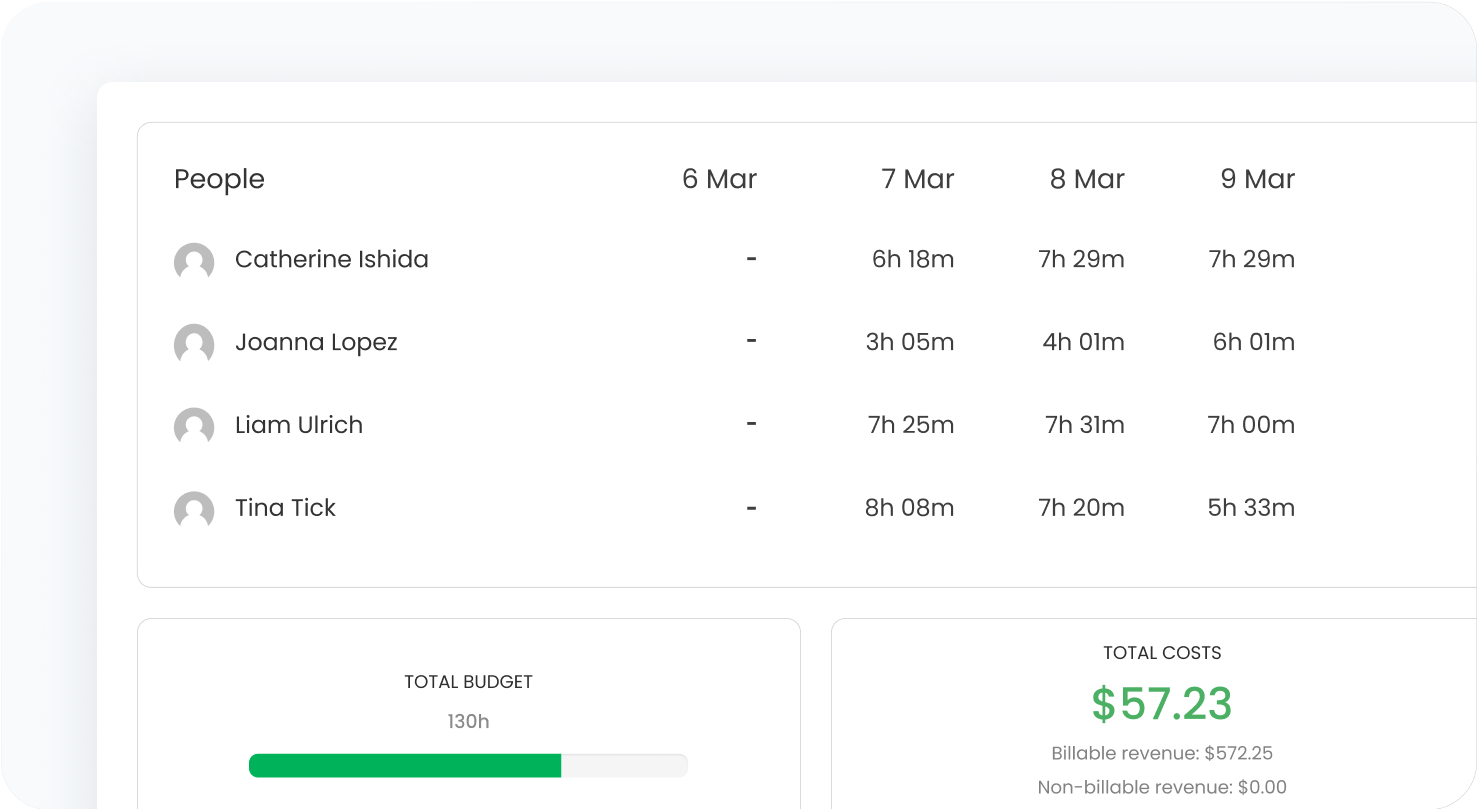Select the 8 Mar column header
The width and height of the screenshot is (1477, 809).
(x=1087, y=179)
